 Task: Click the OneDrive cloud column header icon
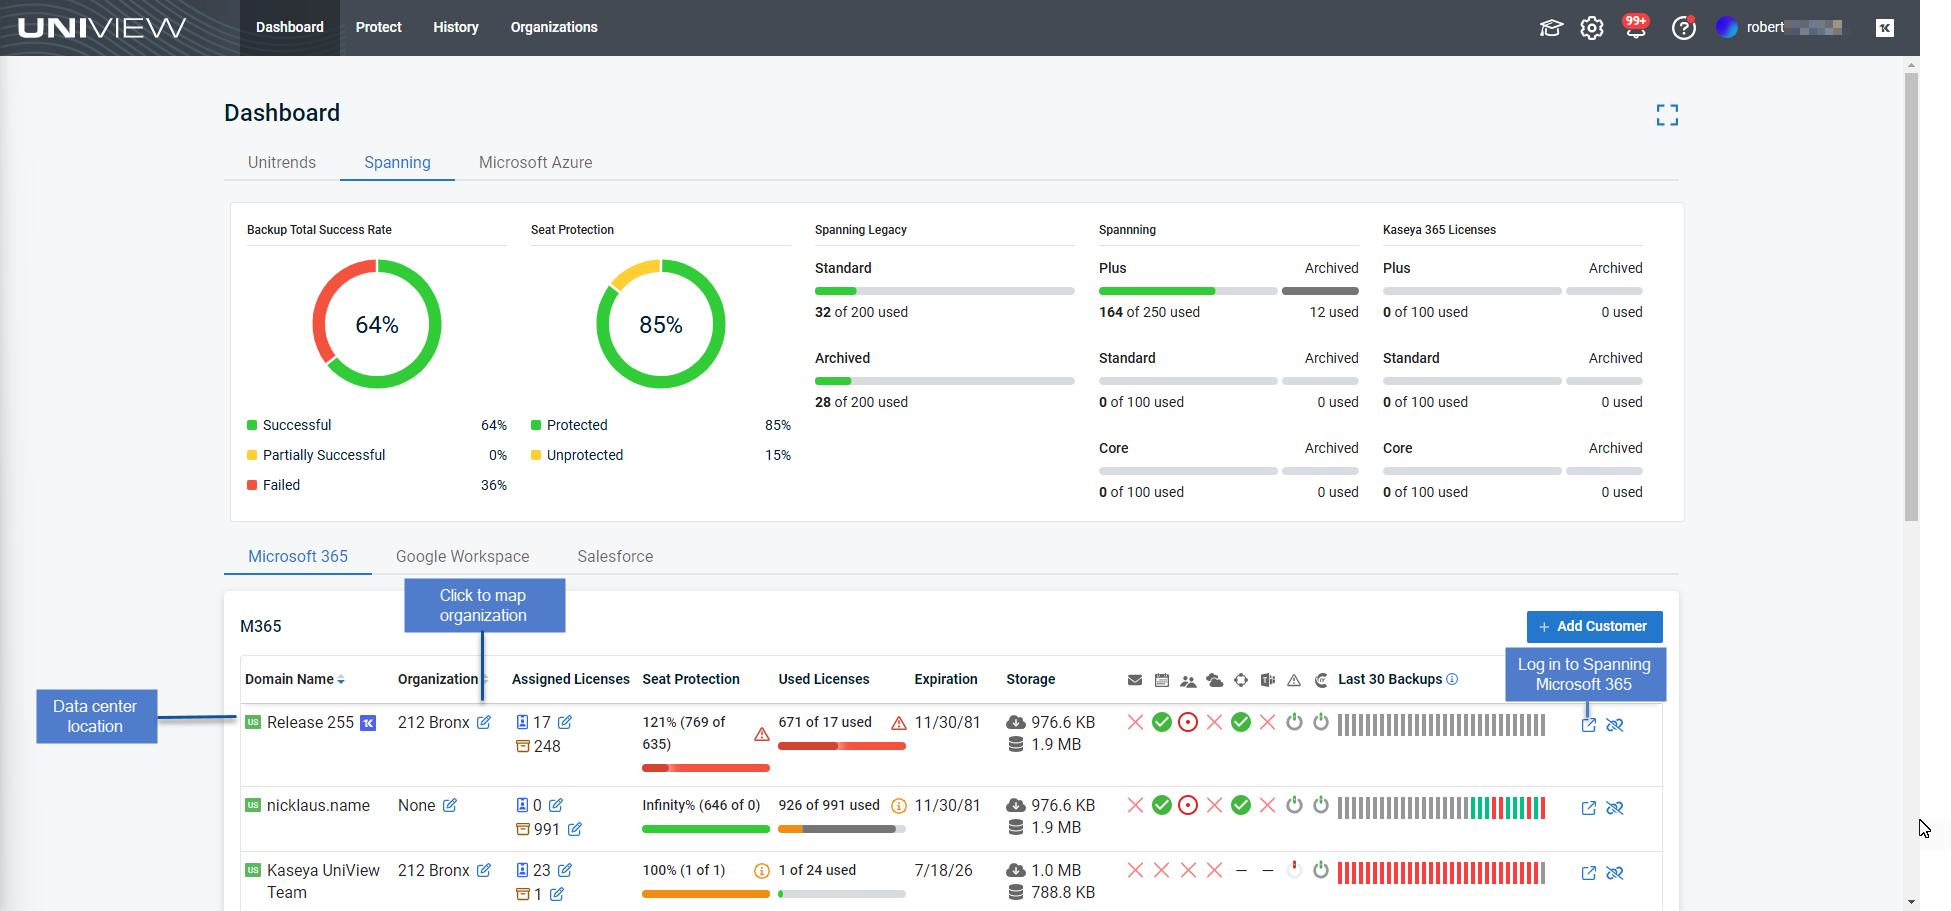point(1215,680)
